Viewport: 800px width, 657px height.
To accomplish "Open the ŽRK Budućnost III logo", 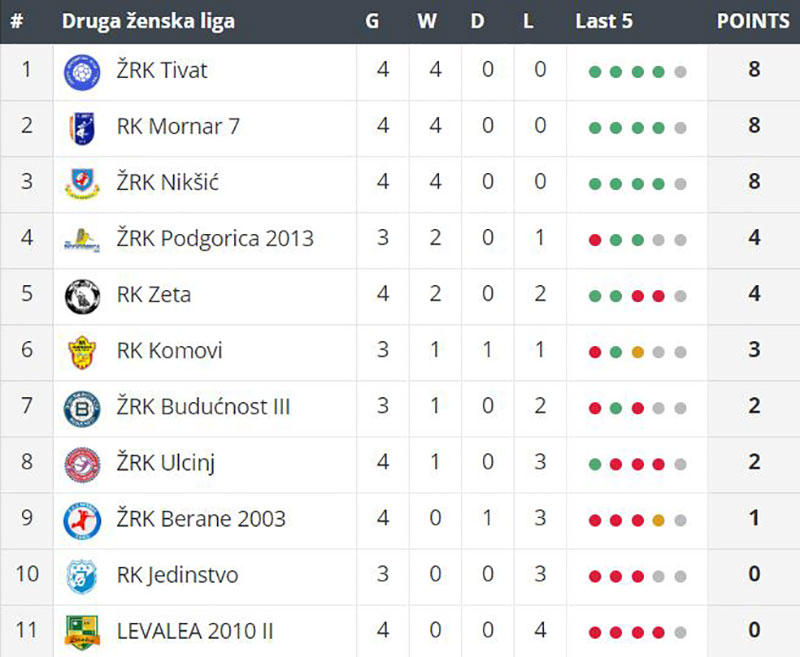I will point(82,409).
